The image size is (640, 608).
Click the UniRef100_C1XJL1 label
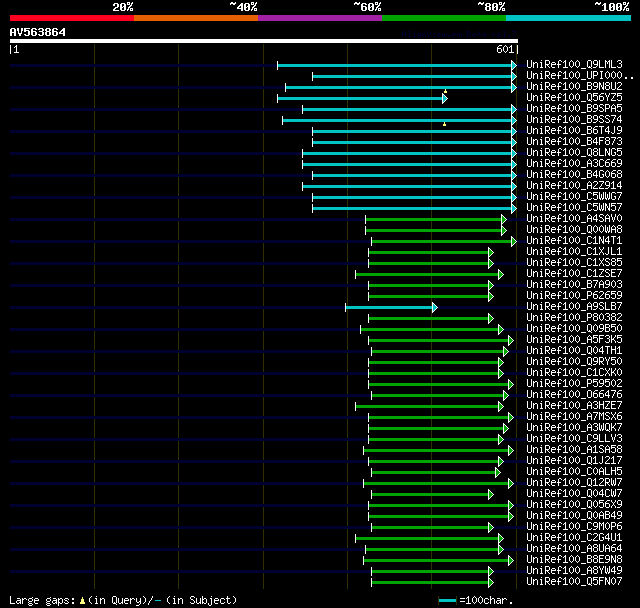tap(574, 252)
